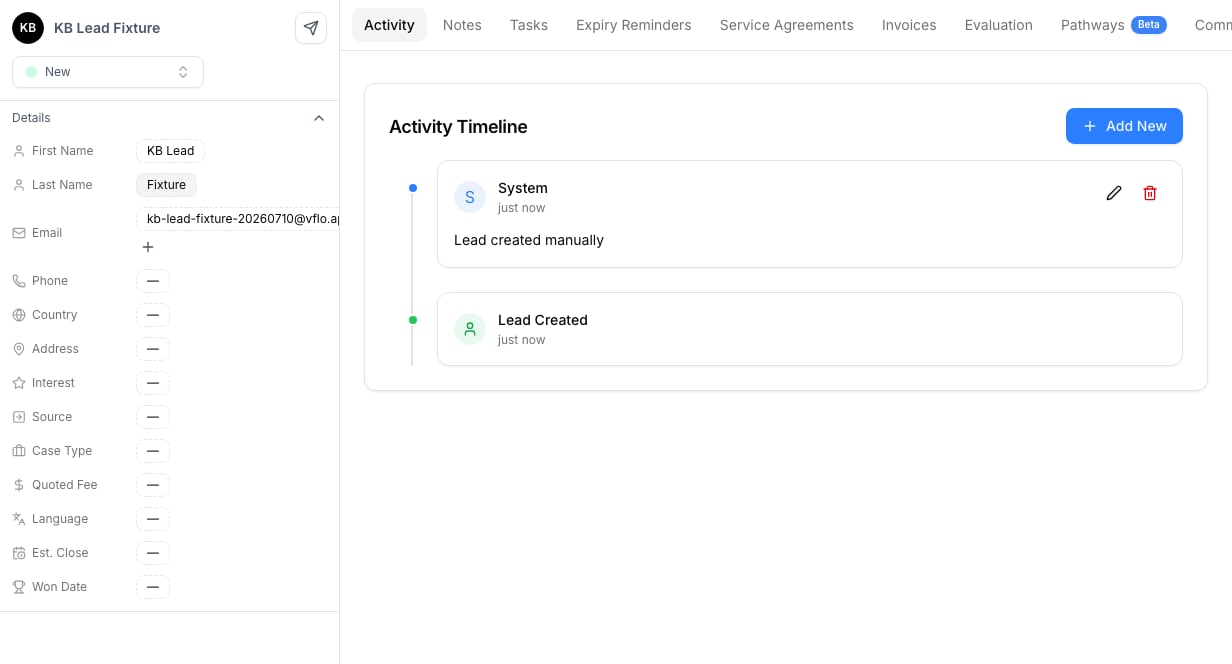Click the Interest star icon

pyautogui.click(x=19, y=383)
